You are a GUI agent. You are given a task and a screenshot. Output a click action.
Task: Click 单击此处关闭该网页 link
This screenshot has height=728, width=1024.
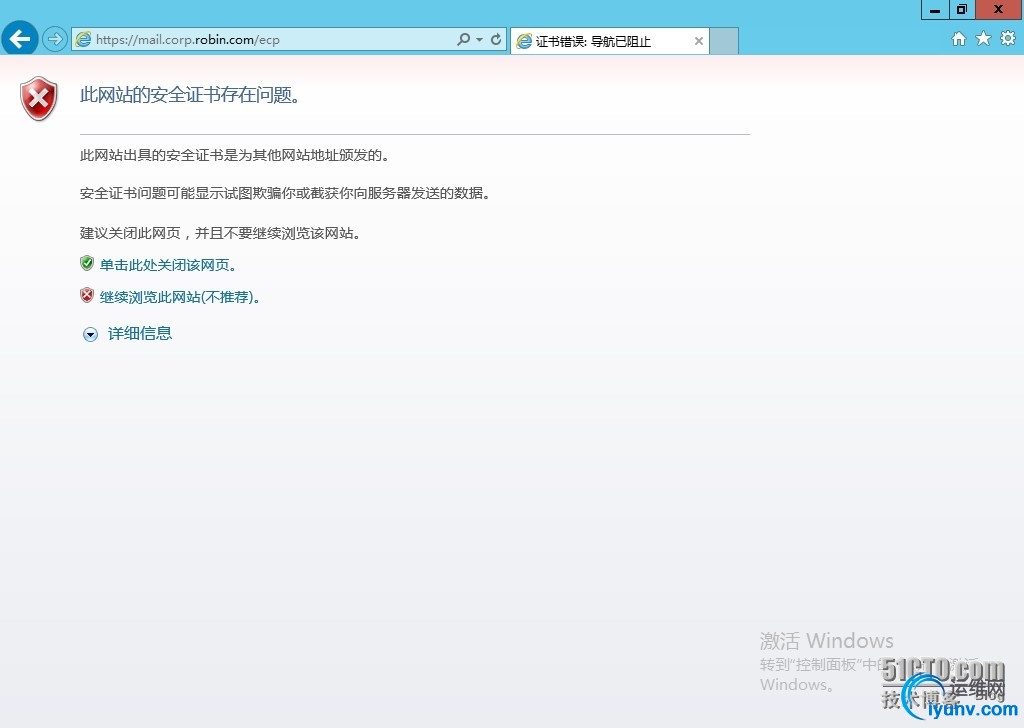click(x=168, y=265)
